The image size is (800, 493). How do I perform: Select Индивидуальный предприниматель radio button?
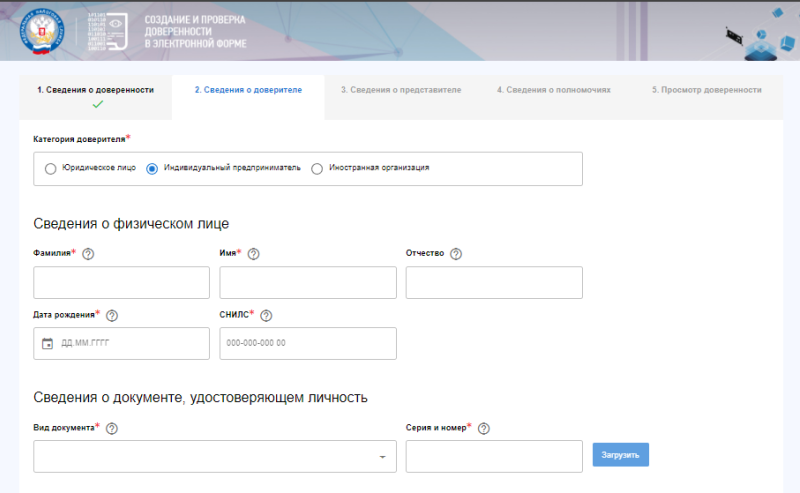tap(152, 168)
